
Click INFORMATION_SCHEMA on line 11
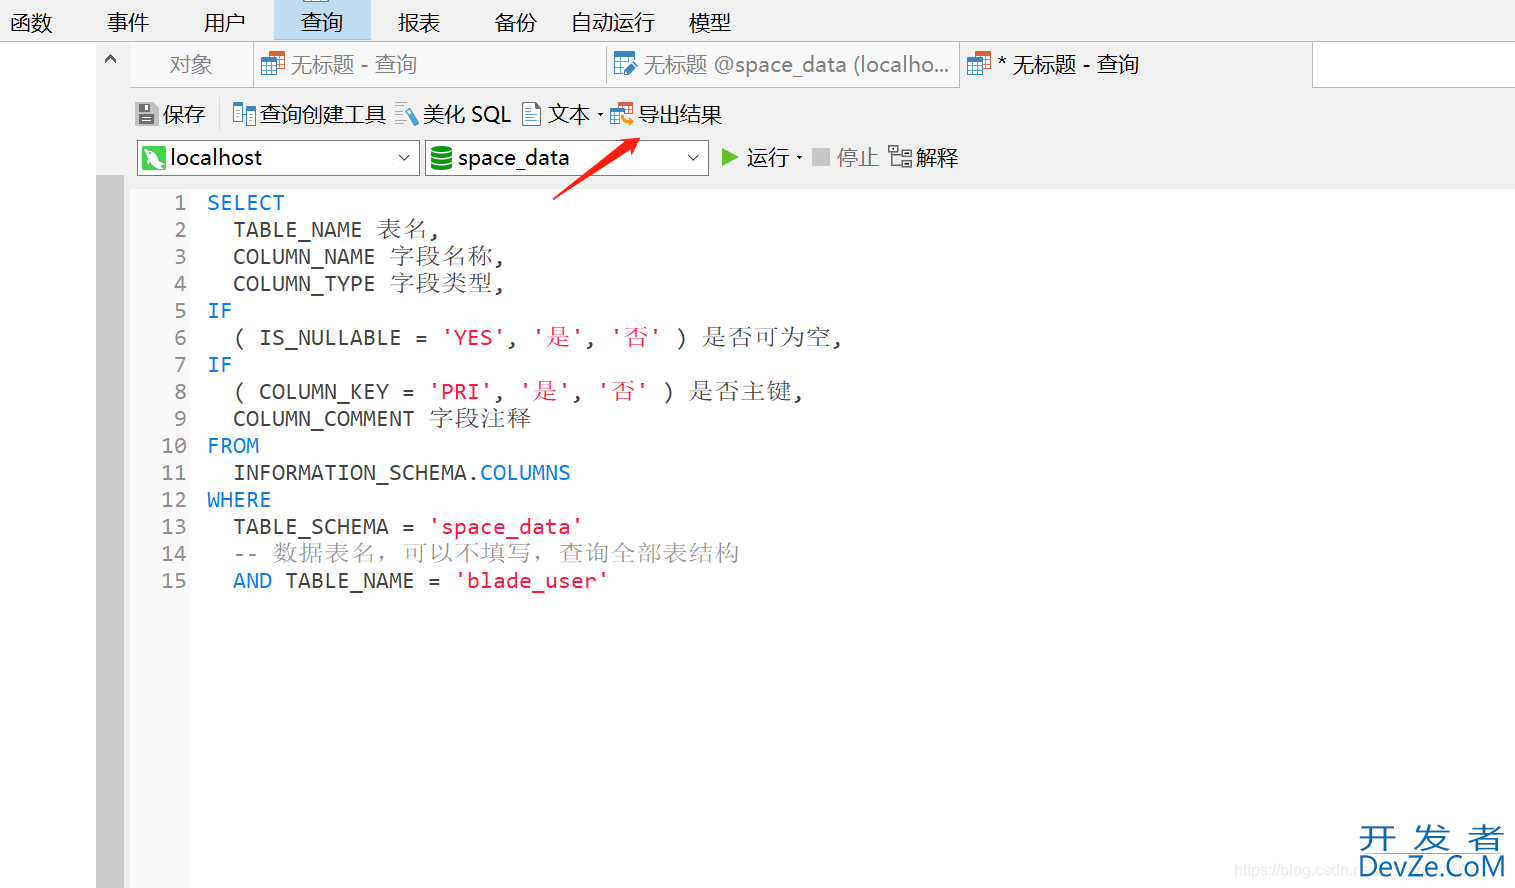(350, 472)
